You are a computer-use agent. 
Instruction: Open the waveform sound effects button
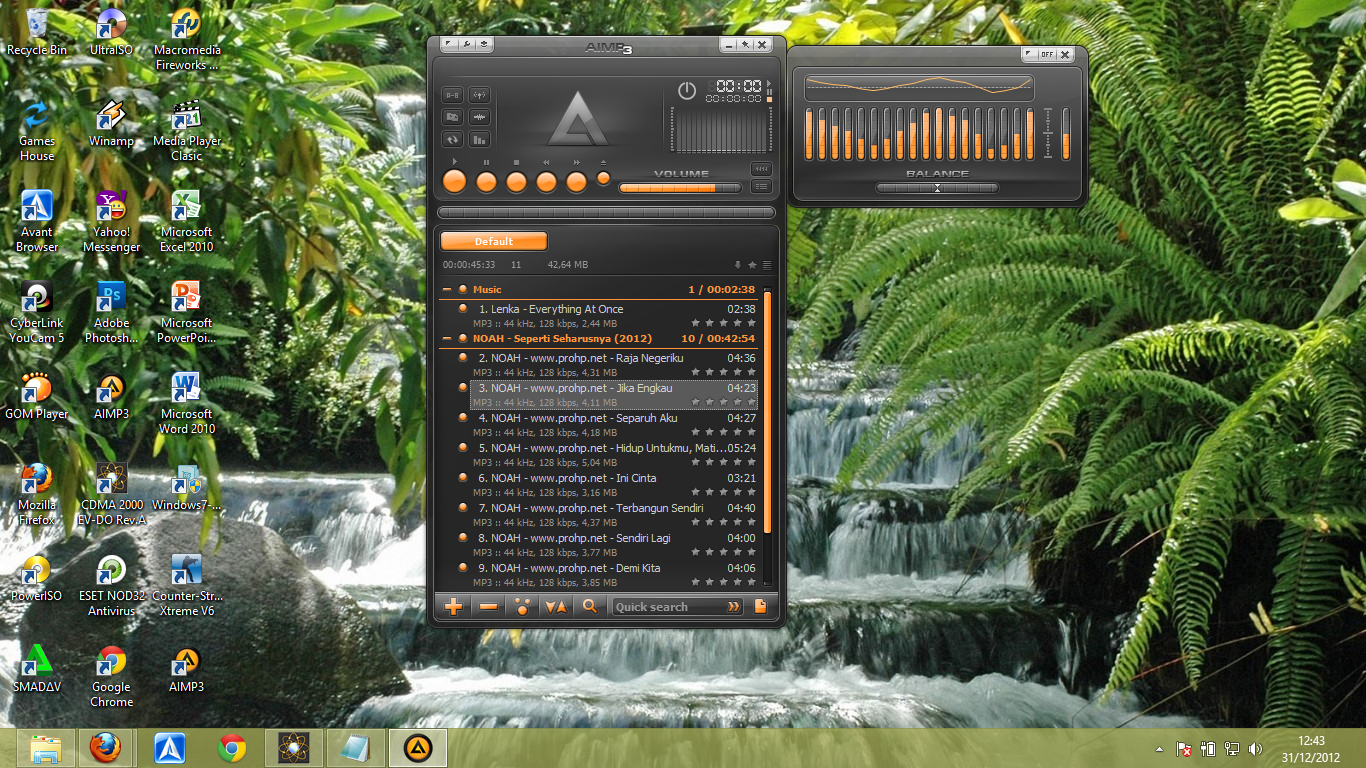pos(479,117)
